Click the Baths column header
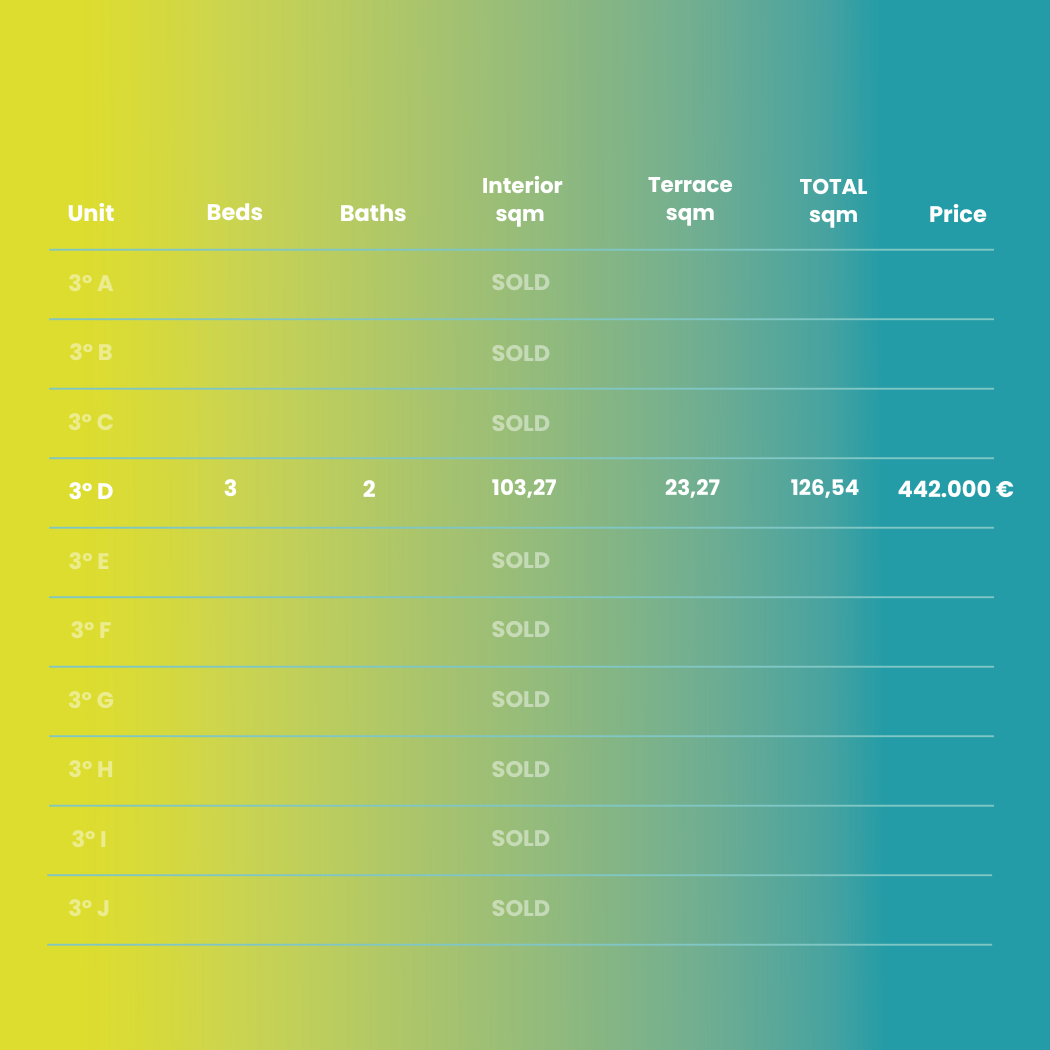This screenshot has width=1050, height=1050. click(x=373, y=213)
